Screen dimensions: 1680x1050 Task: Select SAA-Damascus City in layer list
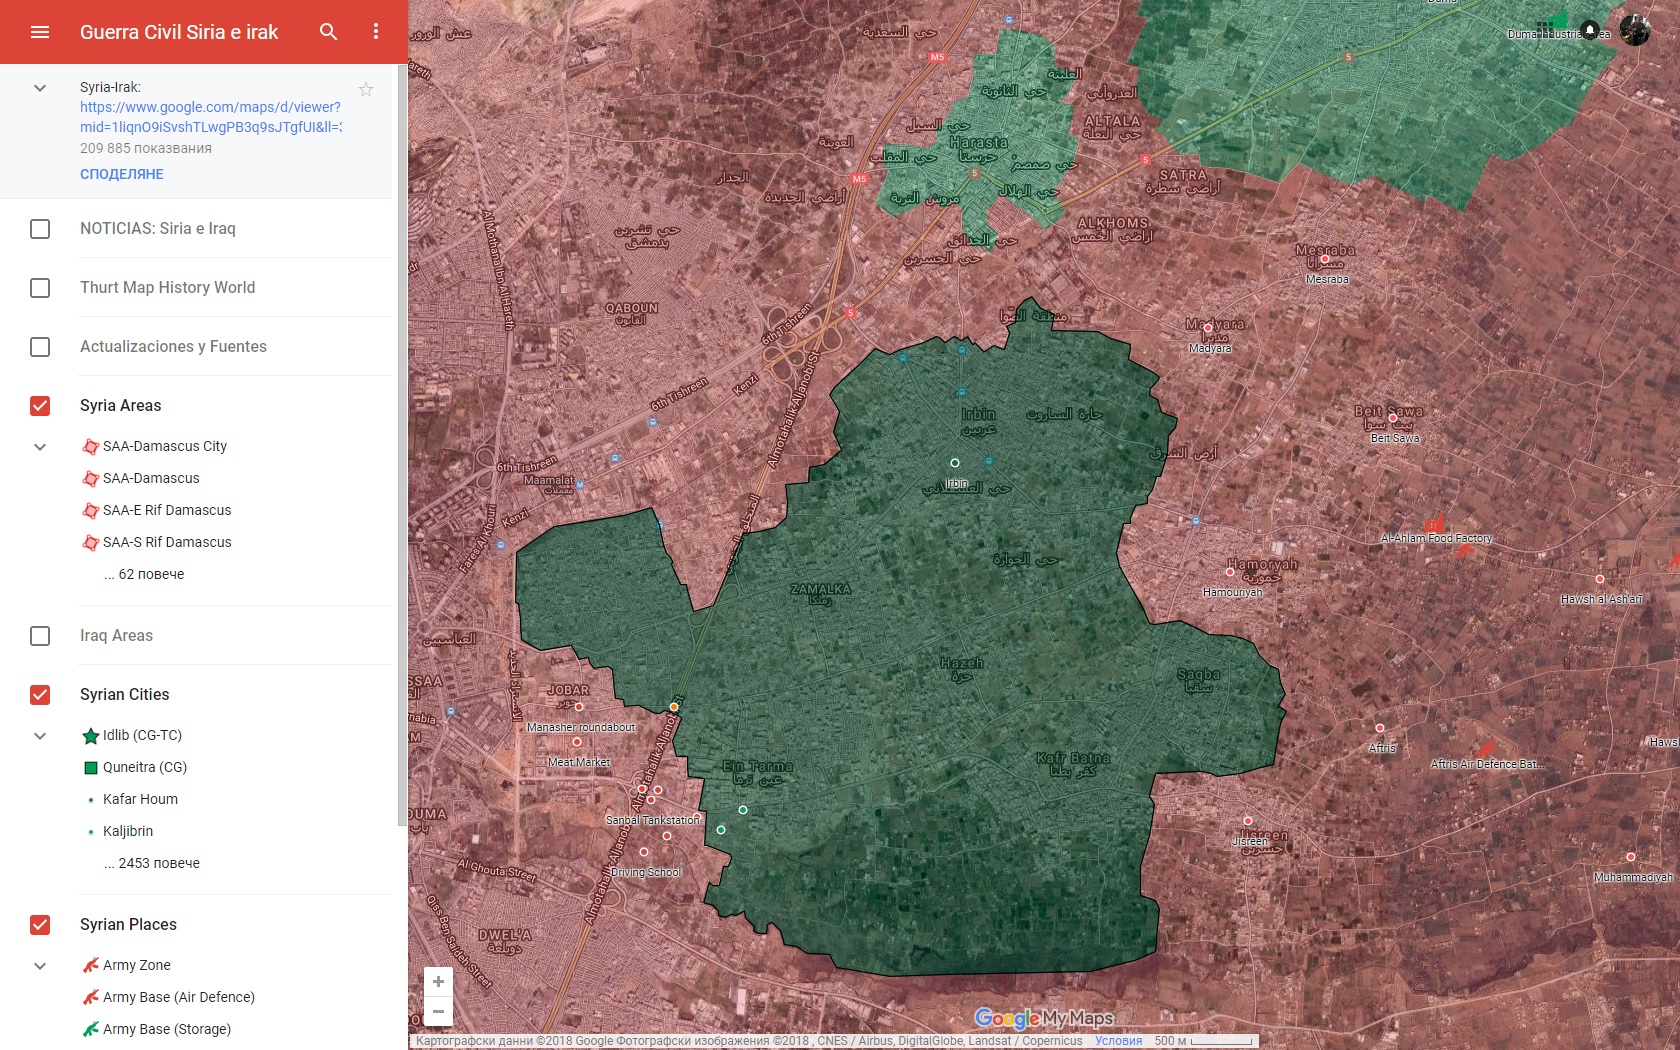tap(165, 446)
